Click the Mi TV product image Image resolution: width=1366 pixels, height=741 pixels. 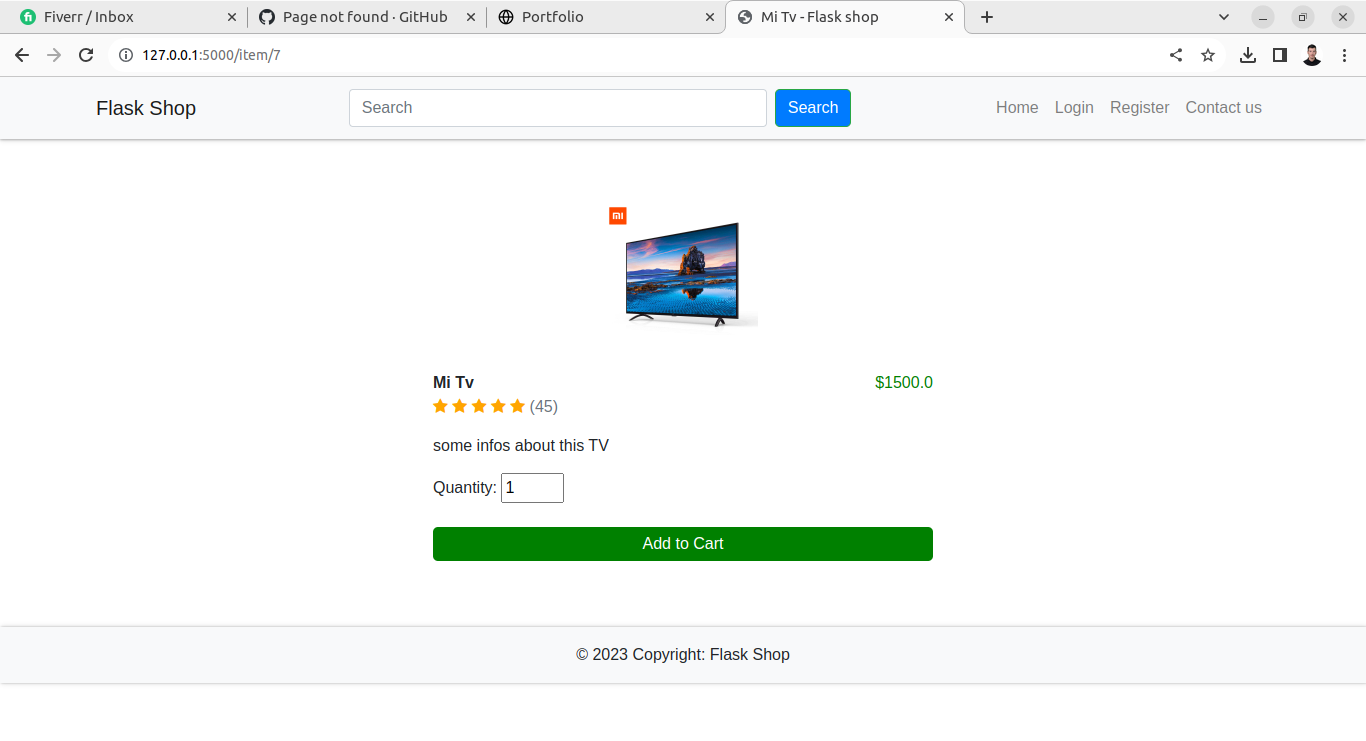684,270
